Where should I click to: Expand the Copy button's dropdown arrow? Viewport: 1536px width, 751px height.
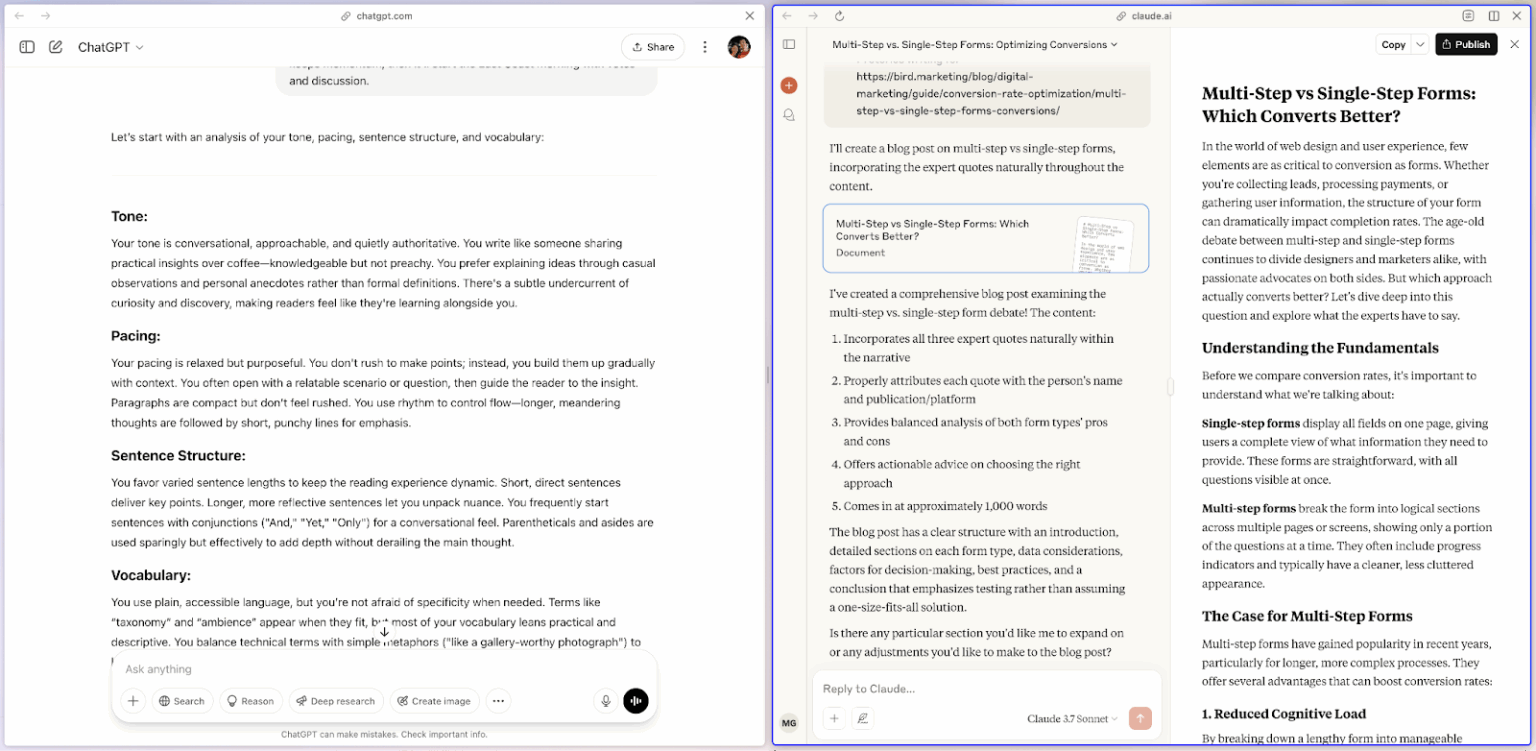[x=1421, y=44]
